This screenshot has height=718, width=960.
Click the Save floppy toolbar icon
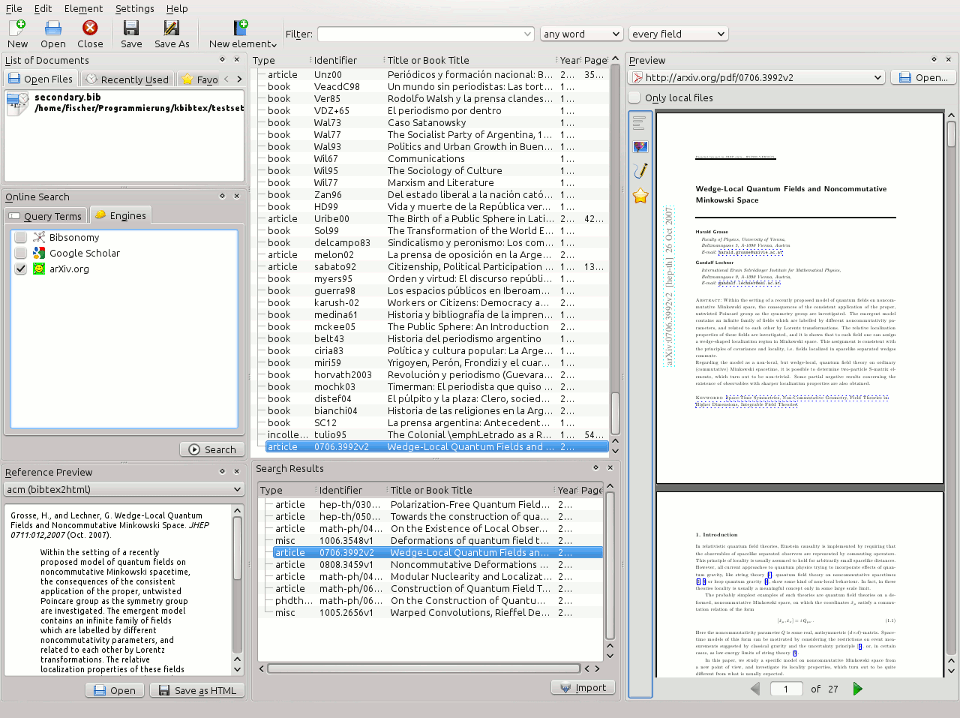[x=131, y=34]
